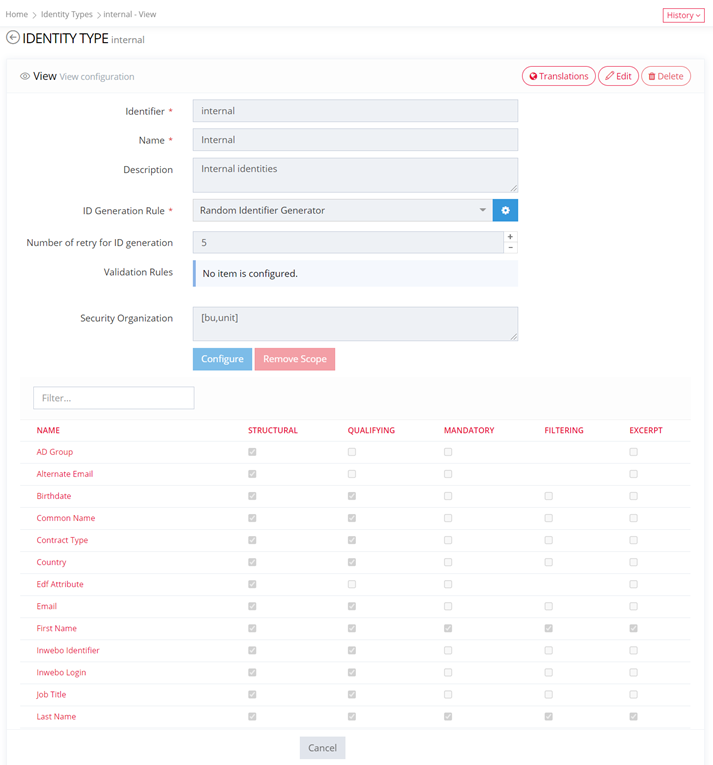This screenshot has height=765, width=713.
Task: Navigate to Identity Types breadcrumb
Action: point(66,15)
